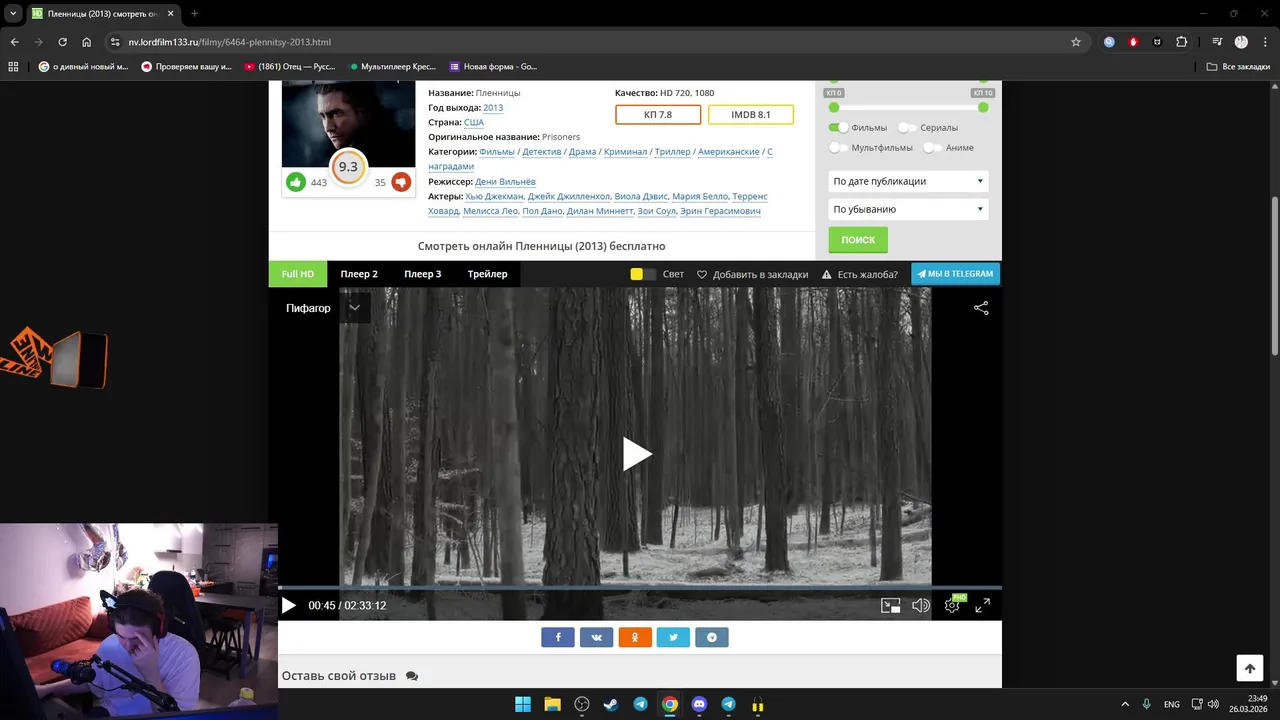Viewport: 1280px width, 720px height.
Task: Select the Full HD player tab
Action: (298, 274)
